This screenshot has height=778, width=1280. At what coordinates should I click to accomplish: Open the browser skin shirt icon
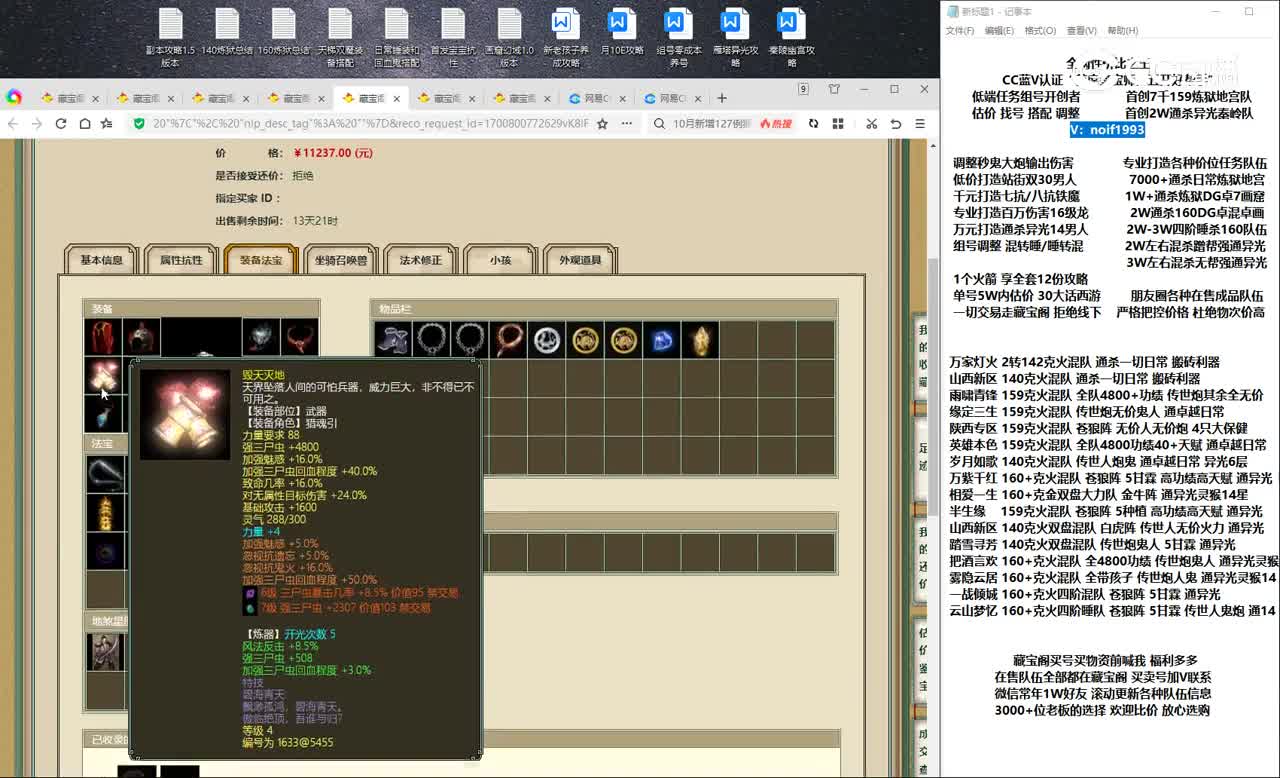click(x=835, y=90)
